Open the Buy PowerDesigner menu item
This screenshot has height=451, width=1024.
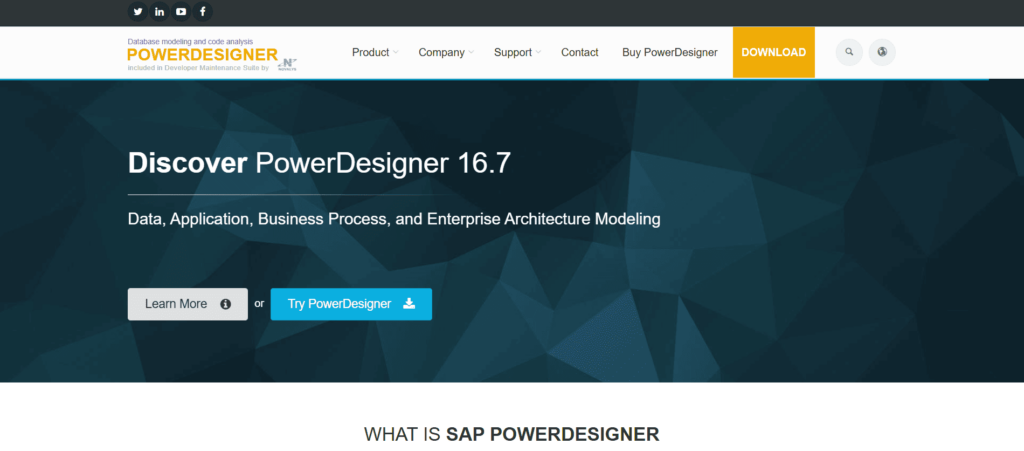tap(669, 52)
